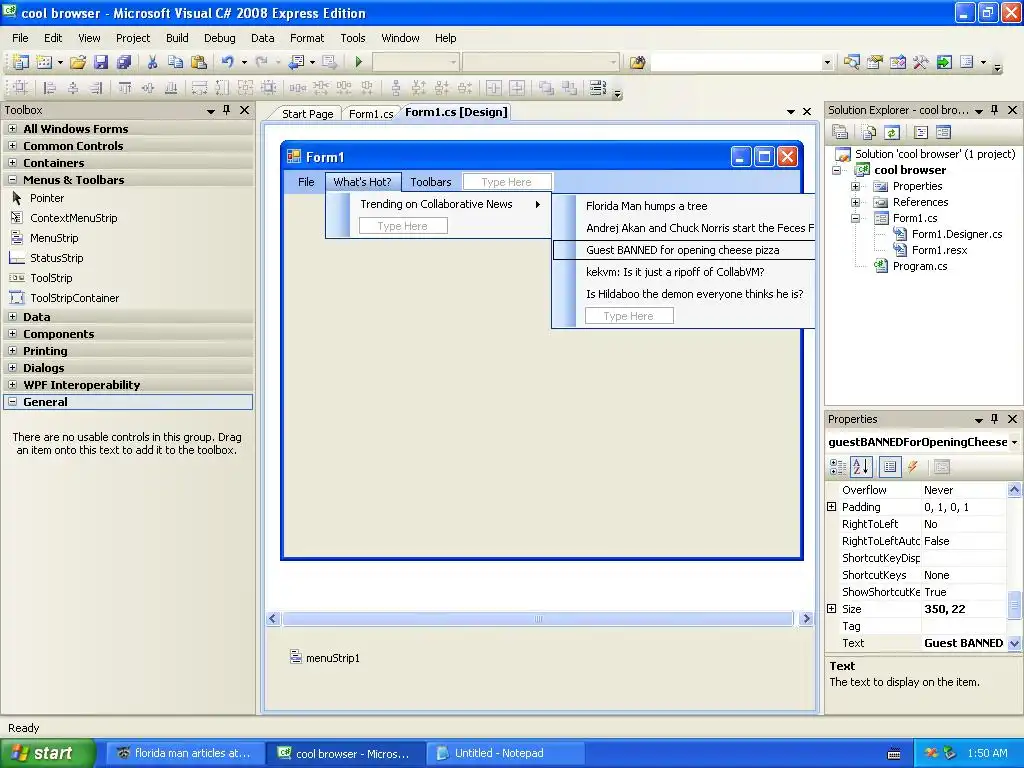This screenshot has height=768, width=1024.
Task: Click View Designer icon in Solution Explorer
Action: (944, 133)
